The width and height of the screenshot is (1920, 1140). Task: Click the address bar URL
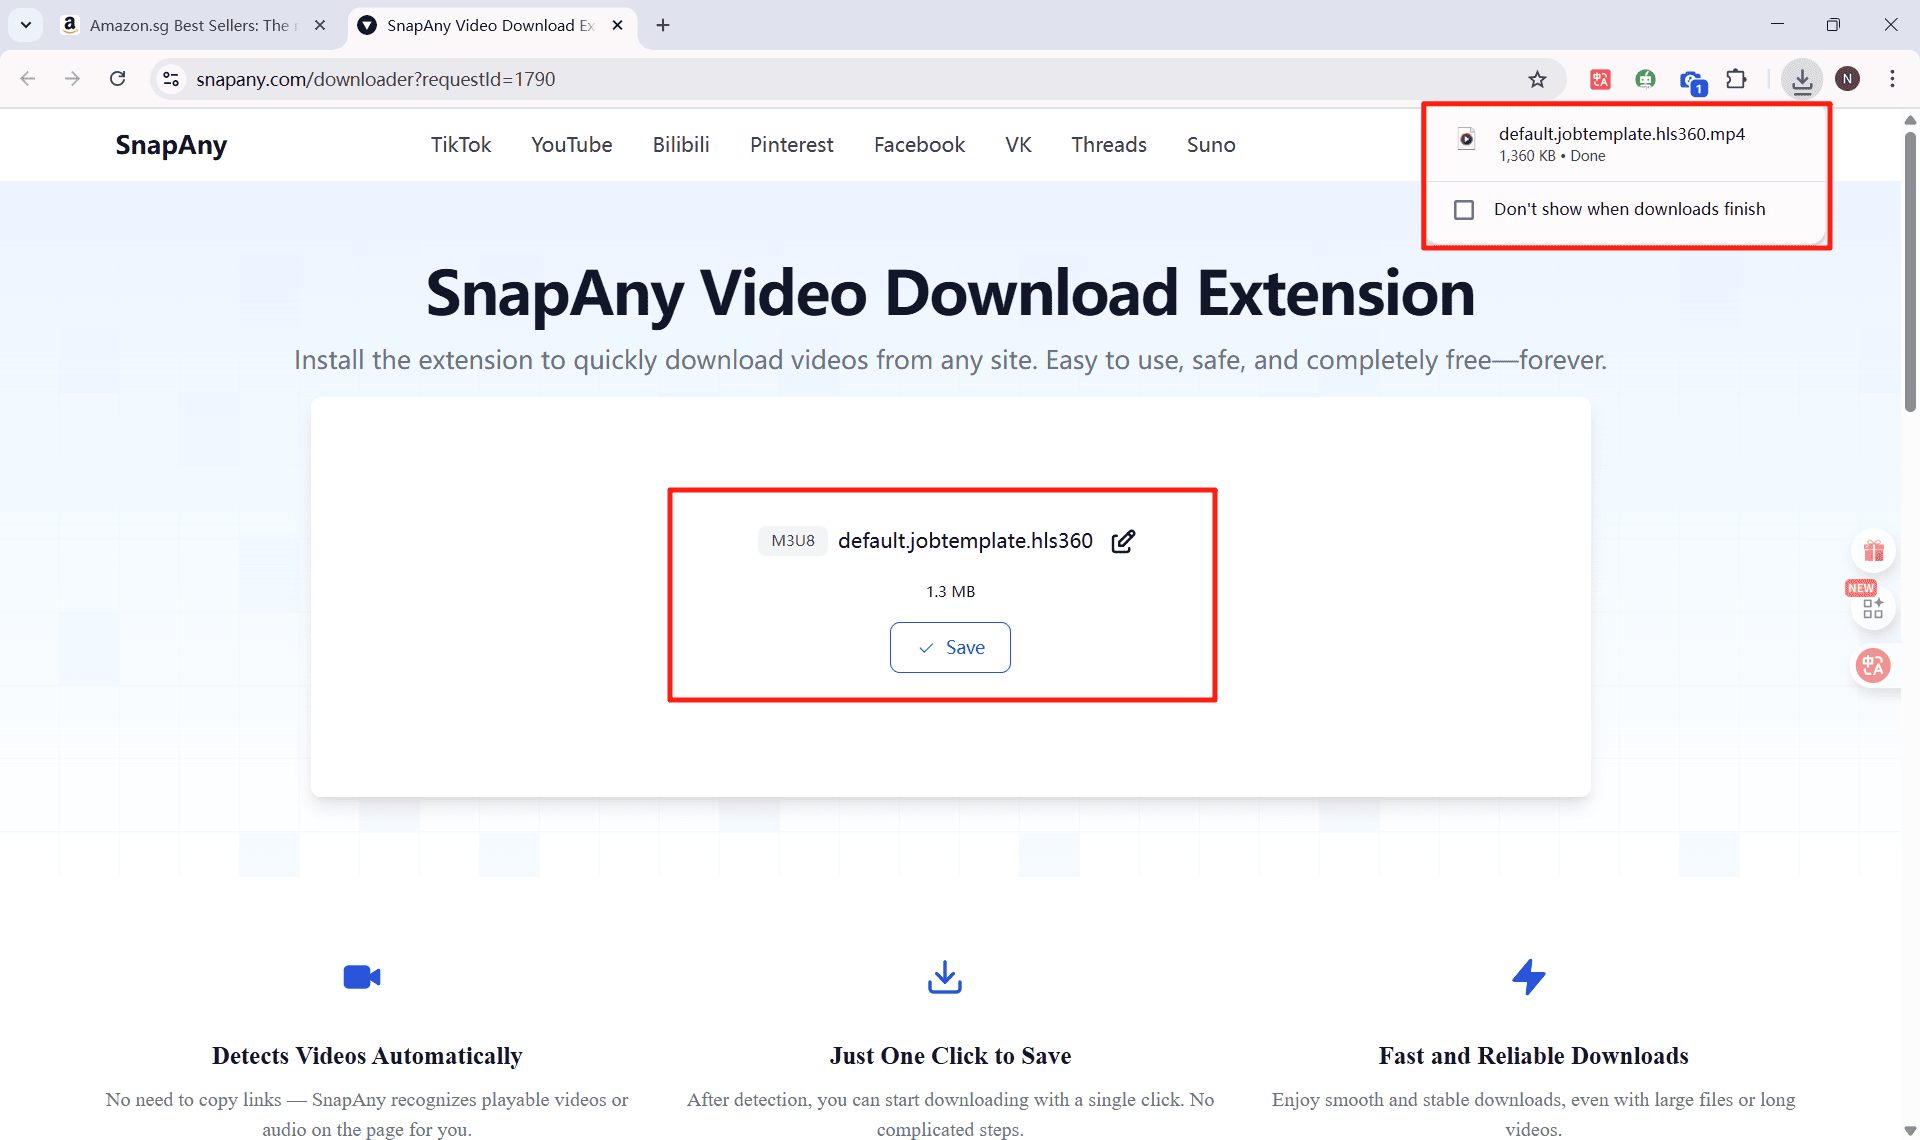click(375, 79)
